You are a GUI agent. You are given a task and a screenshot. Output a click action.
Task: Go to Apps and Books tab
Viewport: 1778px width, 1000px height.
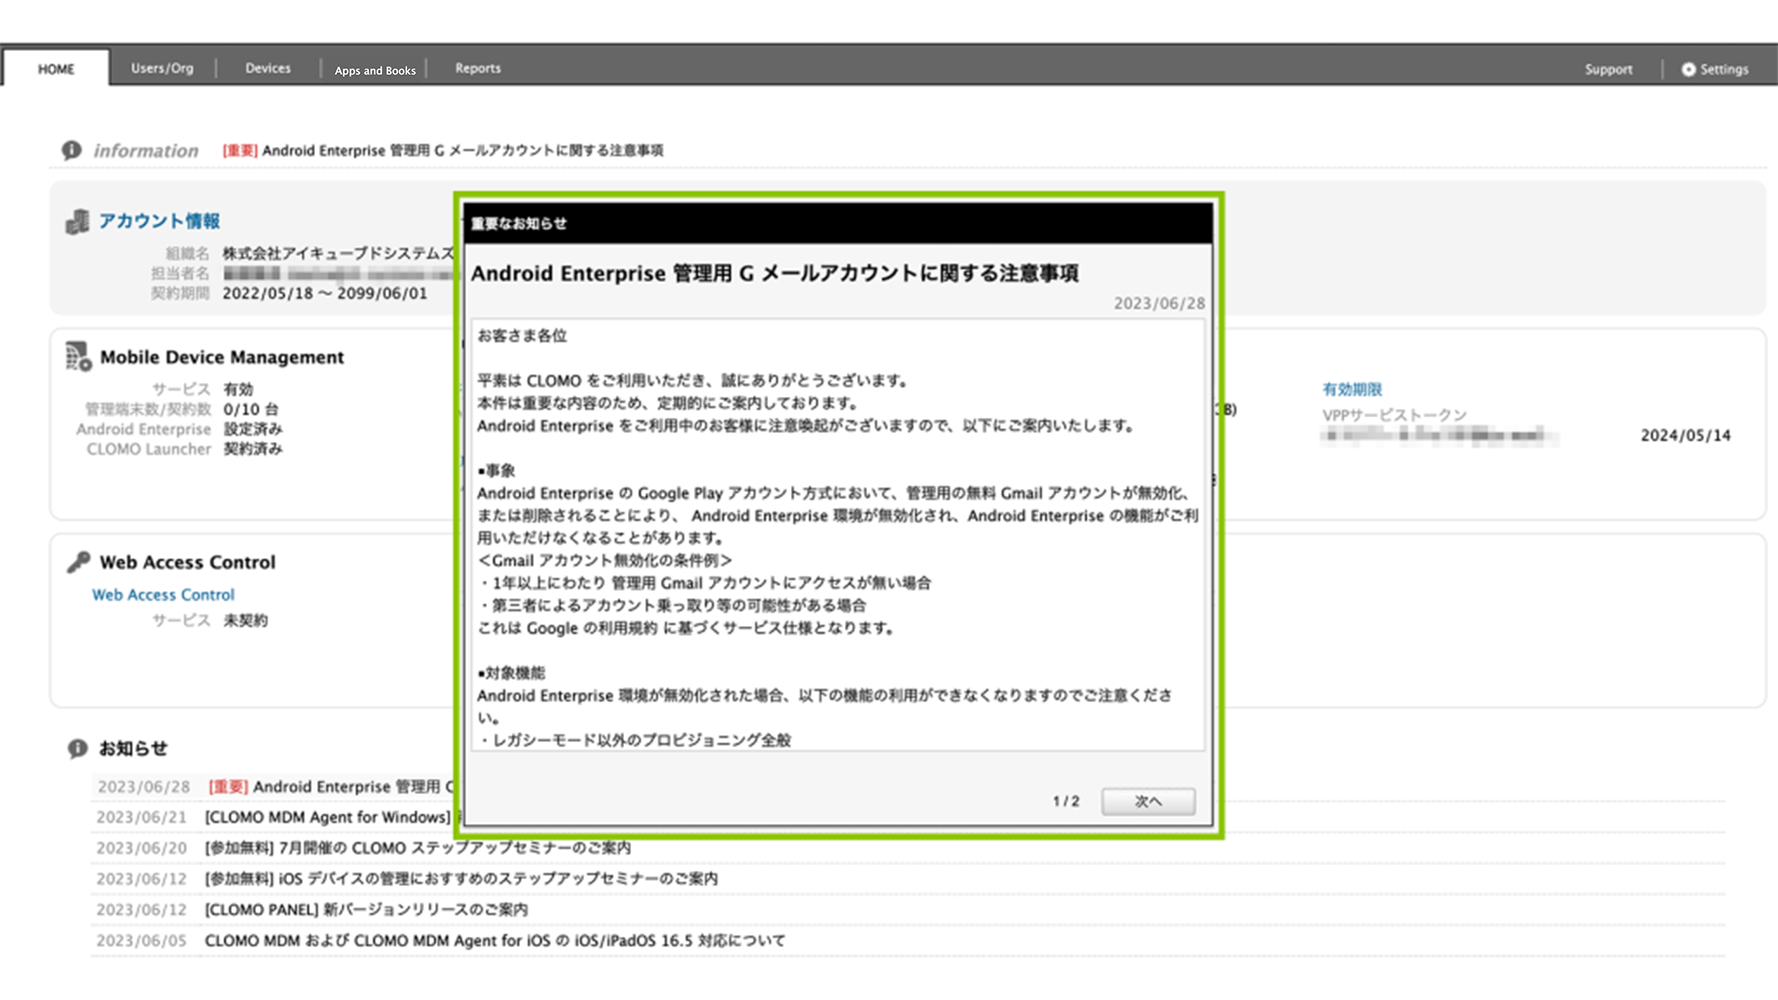(375, 70)
